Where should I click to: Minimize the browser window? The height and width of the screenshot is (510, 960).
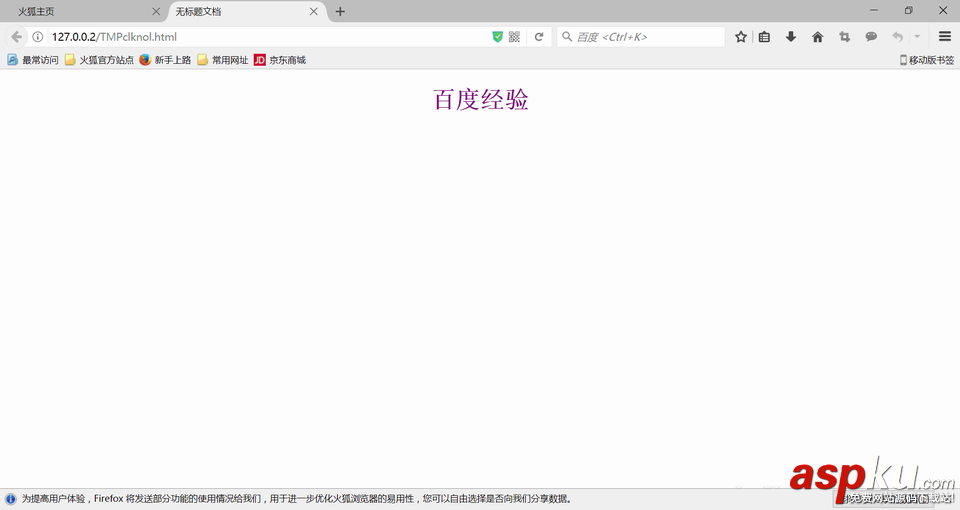coord(874,10)
